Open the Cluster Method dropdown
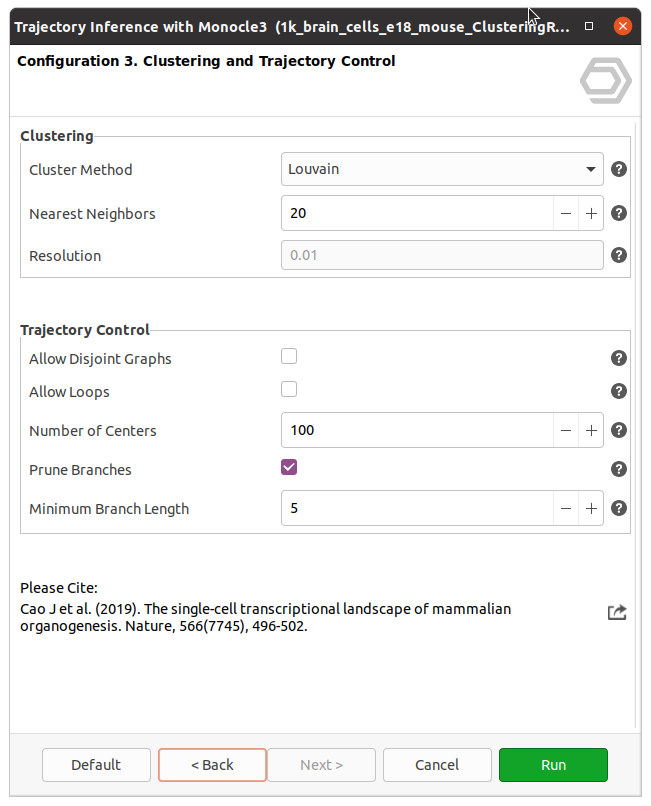This screenshot has height=806, width=651. pos(442,169)
